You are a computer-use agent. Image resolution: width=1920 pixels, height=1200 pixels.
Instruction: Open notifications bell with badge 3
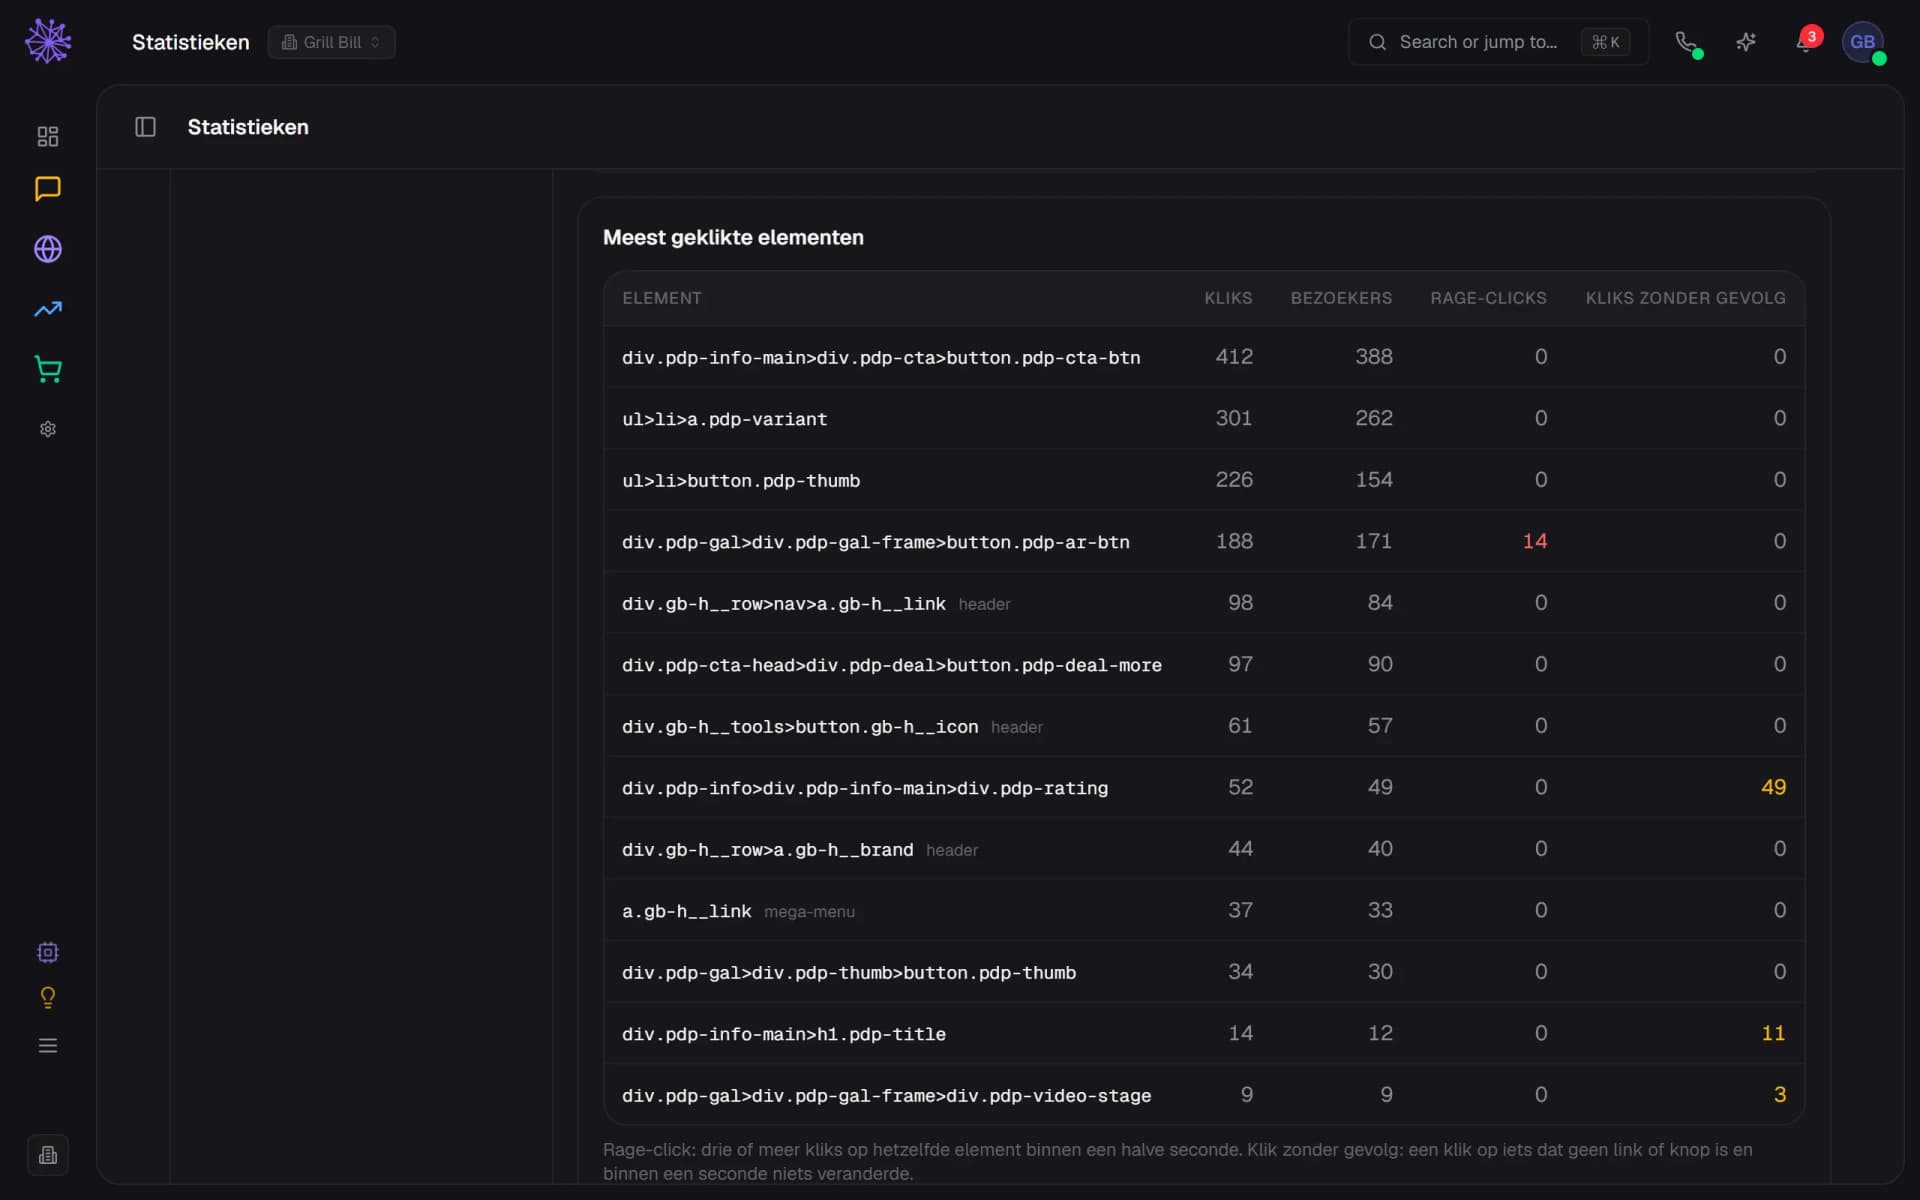(x=1806, y=42)
